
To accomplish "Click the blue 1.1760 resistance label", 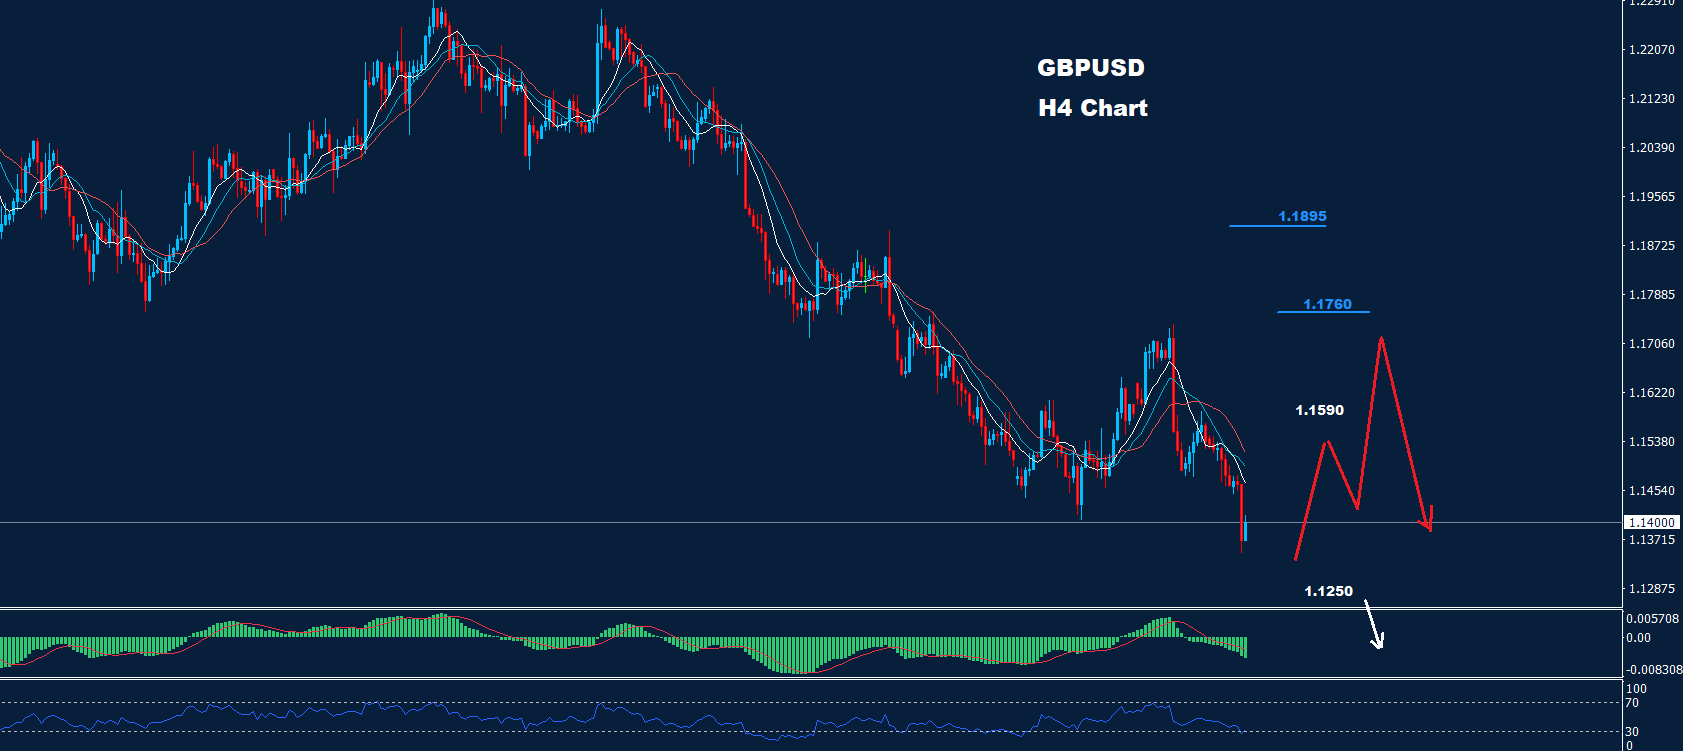I will [1327, 304].
